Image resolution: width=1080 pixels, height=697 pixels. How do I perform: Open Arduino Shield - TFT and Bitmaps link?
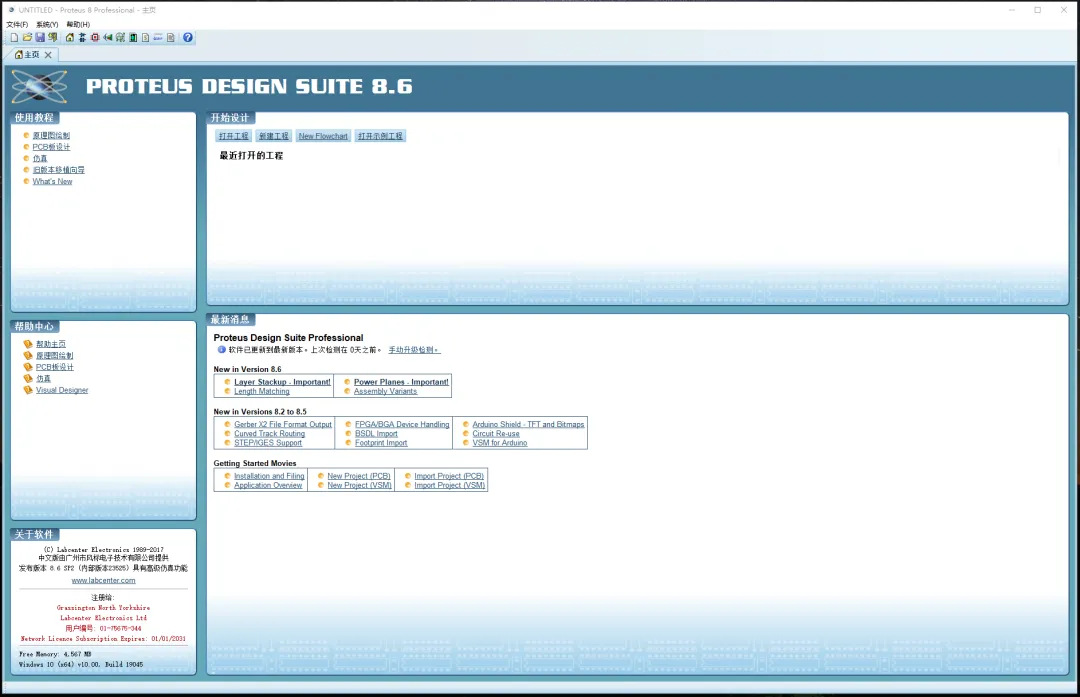(x=528, y=424)
